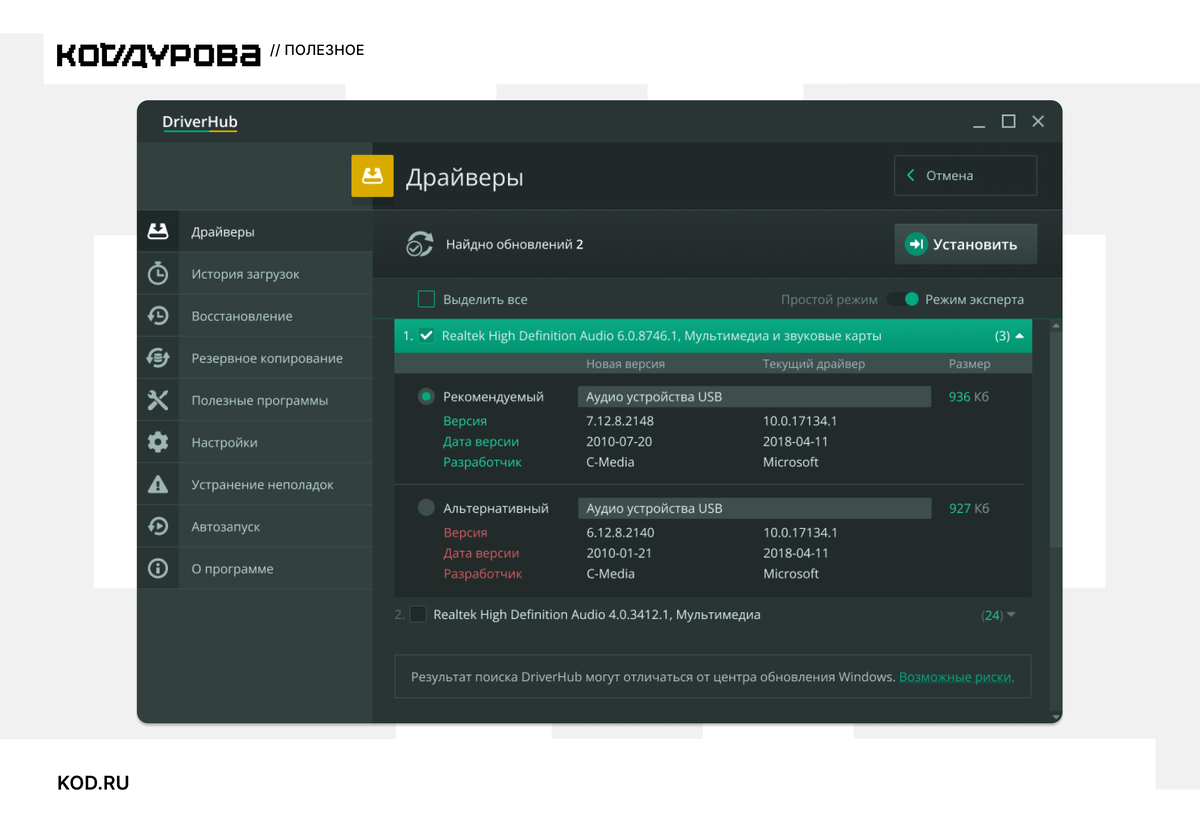Click the backup (Резервное копирование) icon
1200x823 pixels.
[158, 358]
